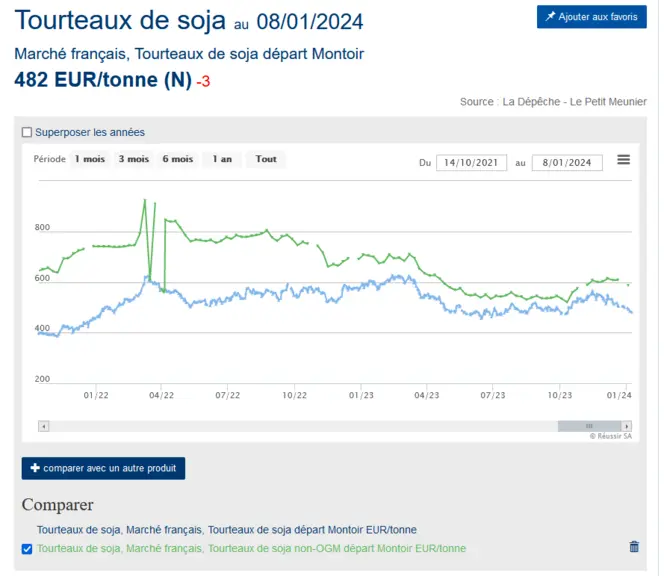Open the Tourteaux de soja départ Montoir link
The width and height of the screenshot is (664, 576).
[x=227, y=530]
